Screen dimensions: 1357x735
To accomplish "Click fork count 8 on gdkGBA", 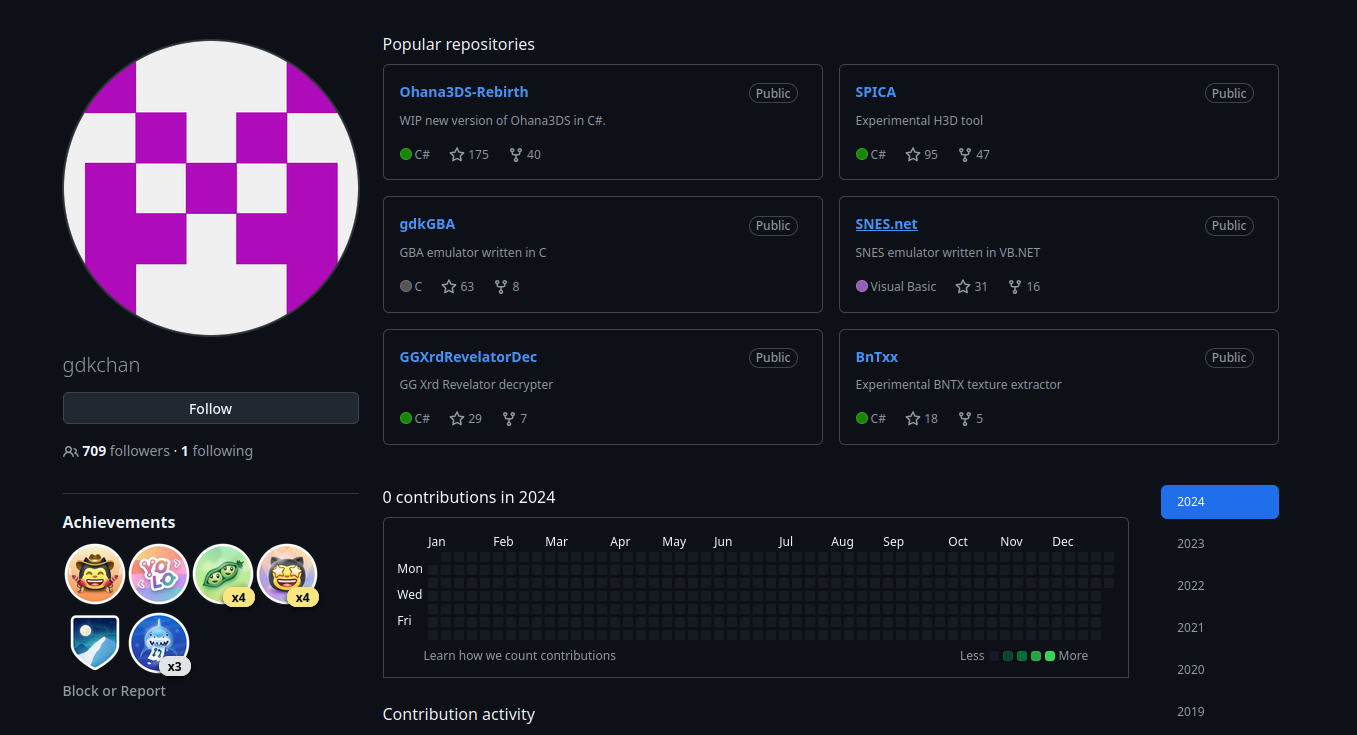I will pos(506,286).
